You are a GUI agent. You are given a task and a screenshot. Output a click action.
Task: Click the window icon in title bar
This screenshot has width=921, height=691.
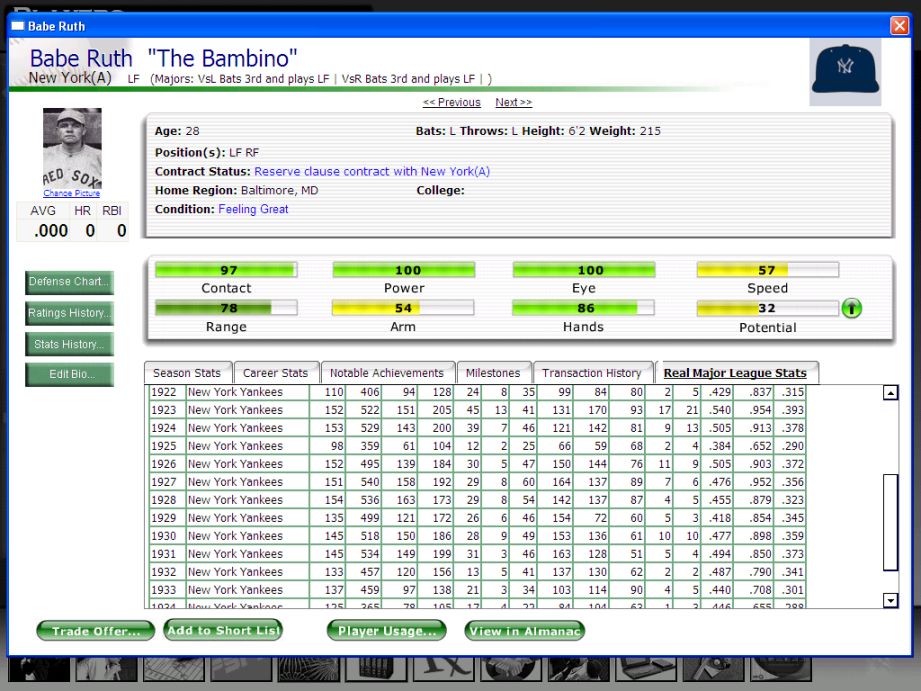pyautogui.click(x=18, y=26)
